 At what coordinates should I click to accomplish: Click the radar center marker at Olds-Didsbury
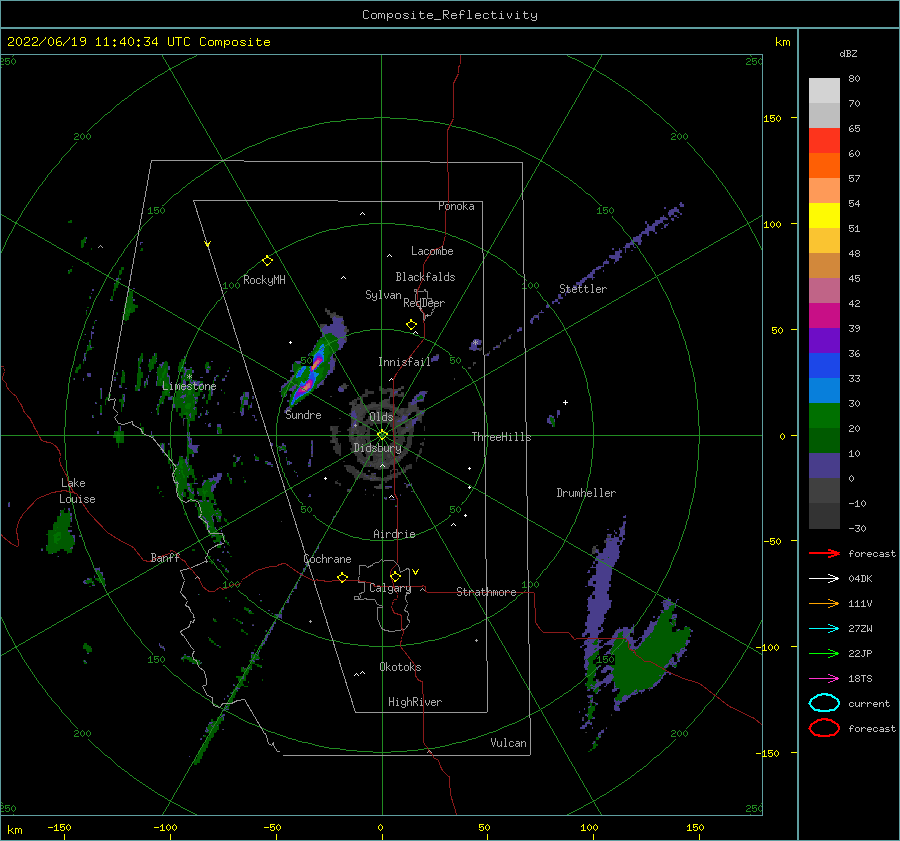pos(382,435)
